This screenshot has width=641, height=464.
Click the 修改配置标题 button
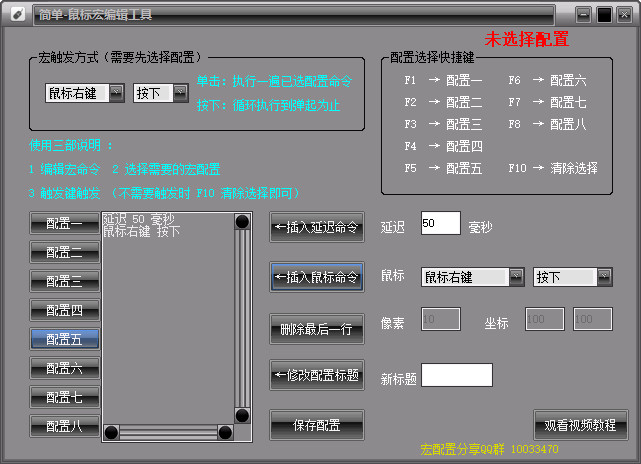coord(317,375)
